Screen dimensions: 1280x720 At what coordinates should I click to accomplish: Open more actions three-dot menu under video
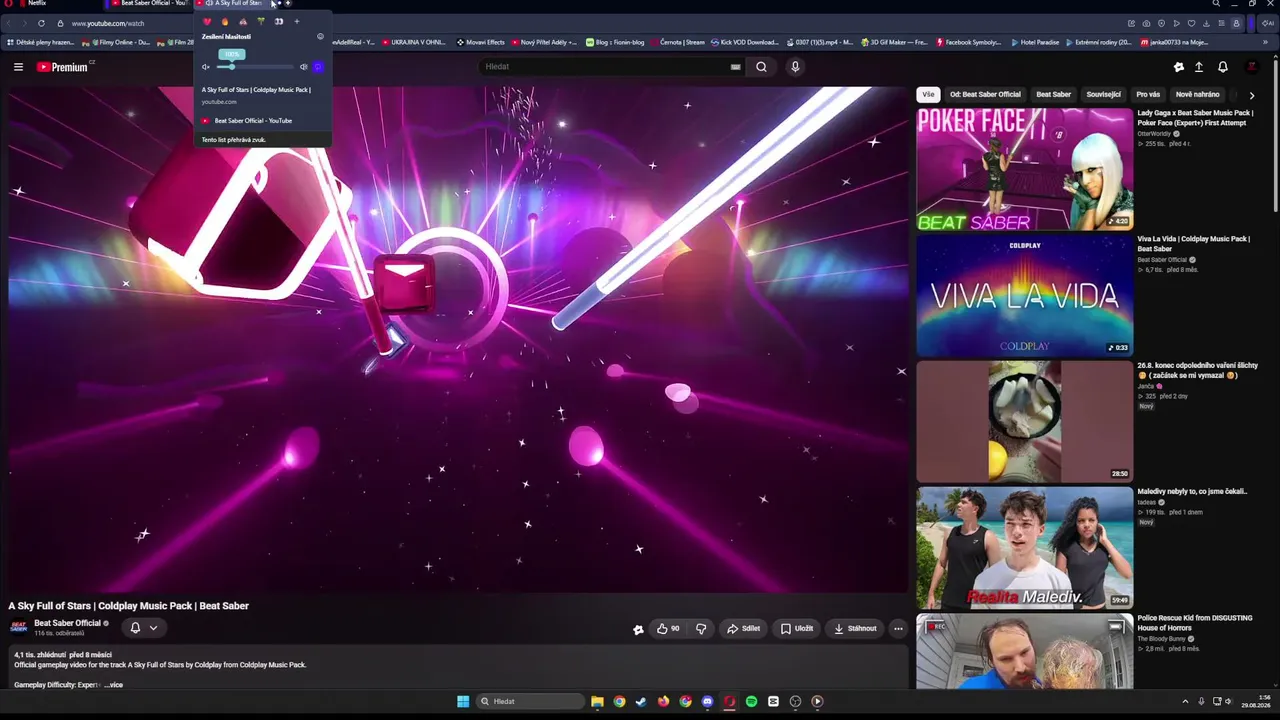click(898, 629)
